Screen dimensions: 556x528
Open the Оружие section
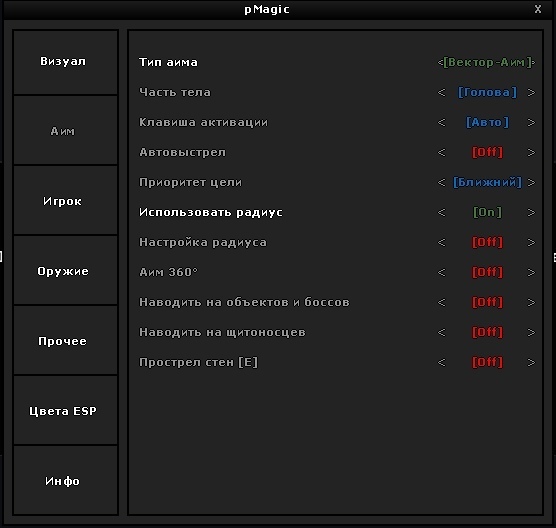point(65,270)
